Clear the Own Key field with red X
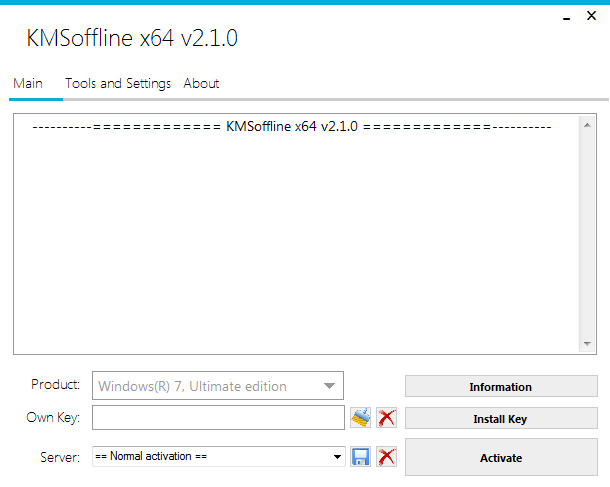This screenshot has width=610, height=487. tap(386, 418)
